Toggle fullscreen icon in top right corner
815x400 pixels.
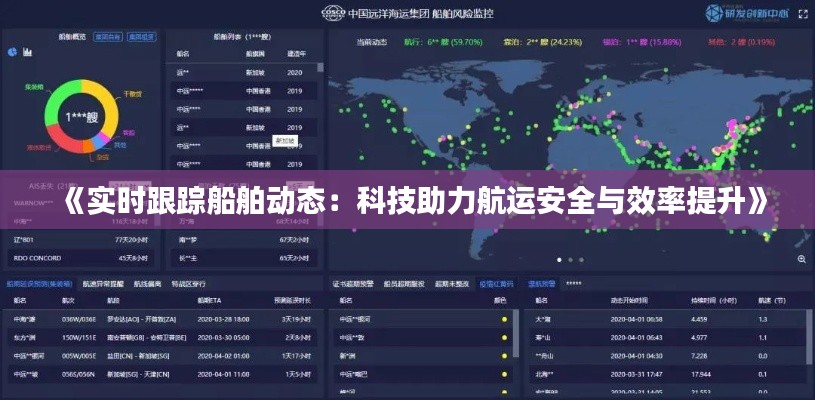tap(803, 15)
